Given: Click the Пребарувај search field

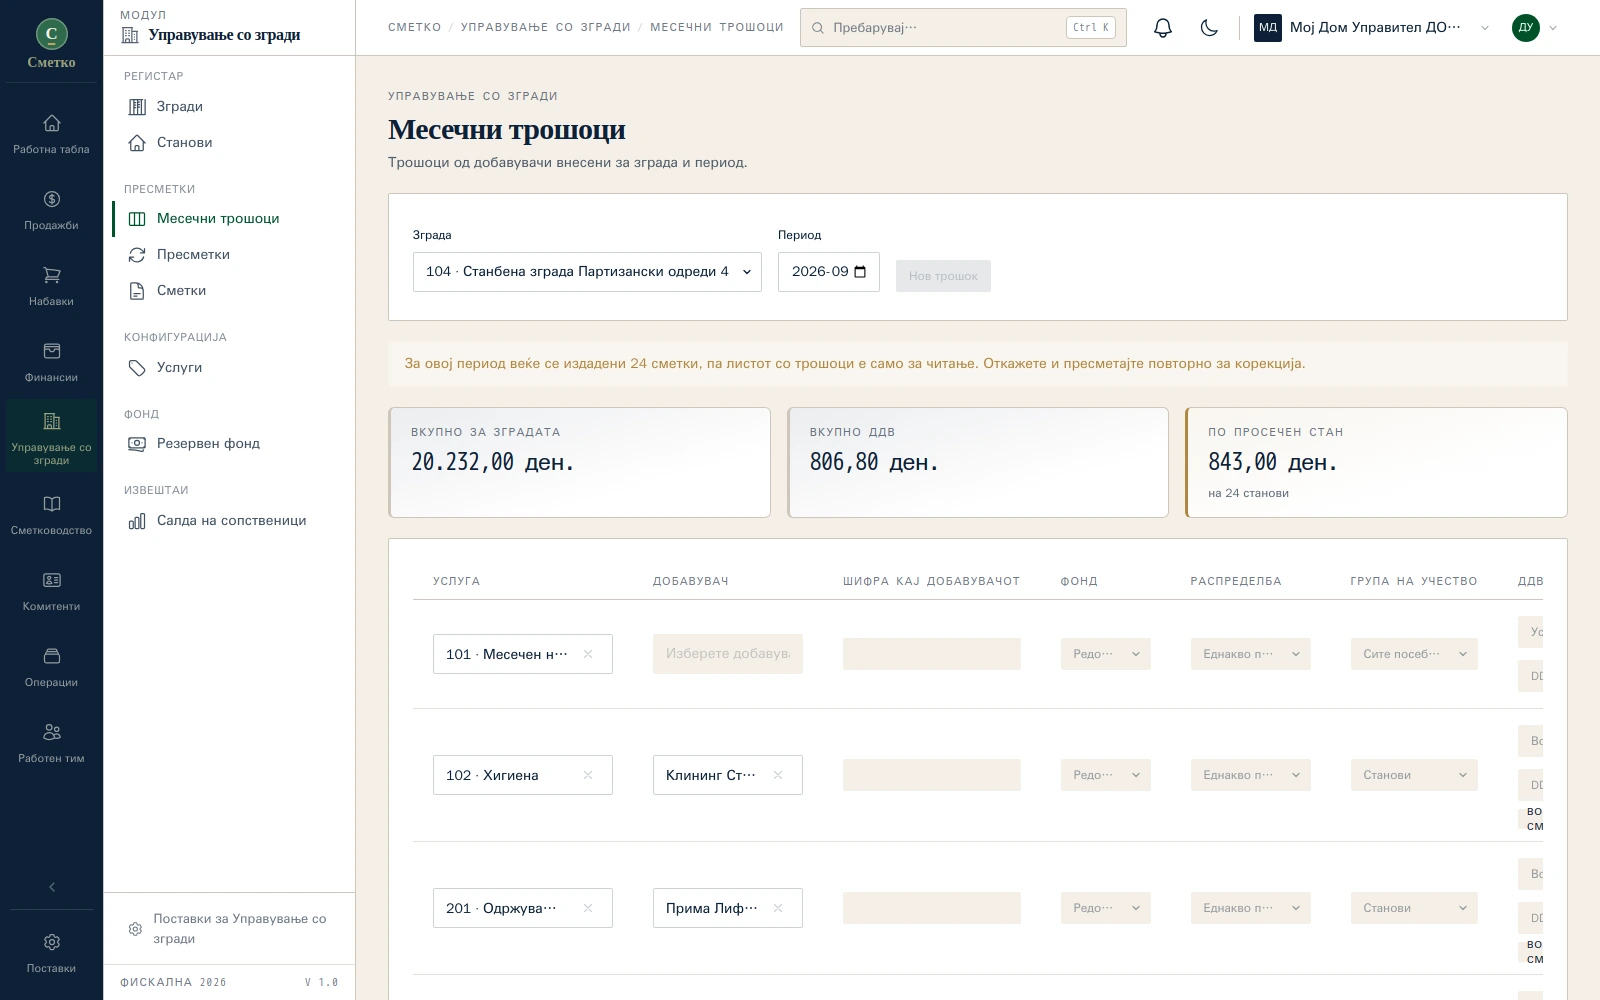Looking at the screenshot, I should click(x=963, y=28).
